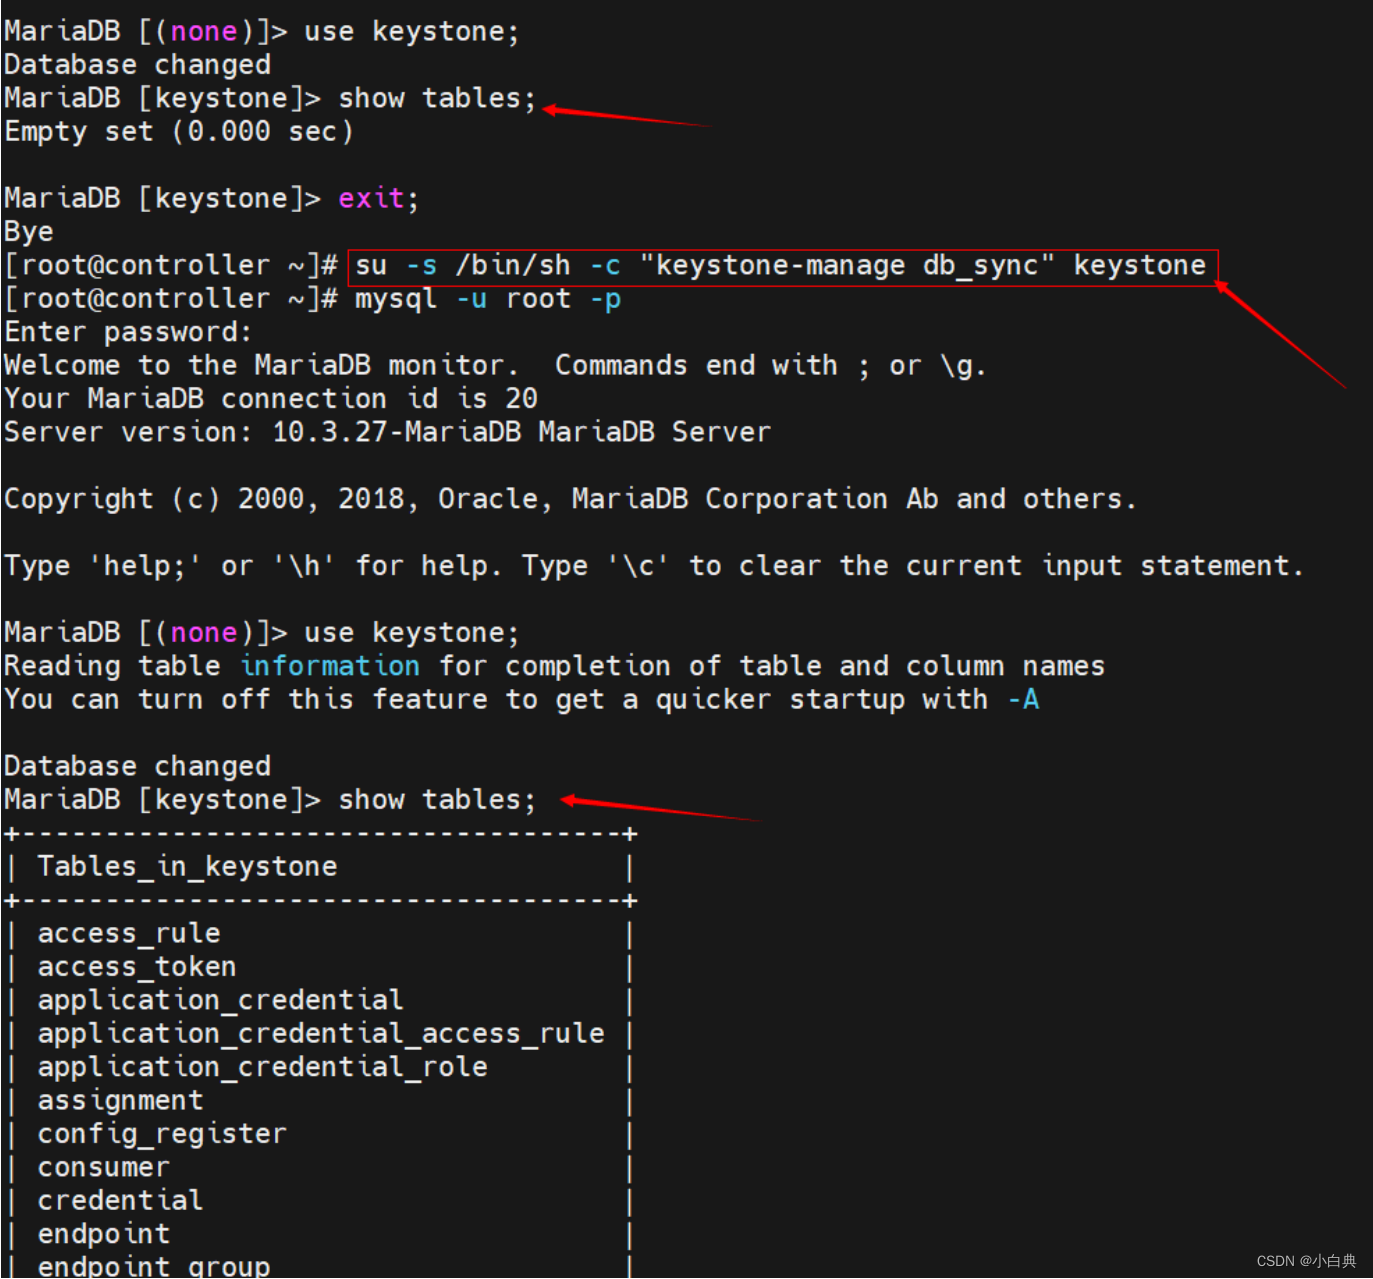Select the 'Server version: 10.3.27-MariaDB' line
1373x1279 pixels.
coord(387,432)
